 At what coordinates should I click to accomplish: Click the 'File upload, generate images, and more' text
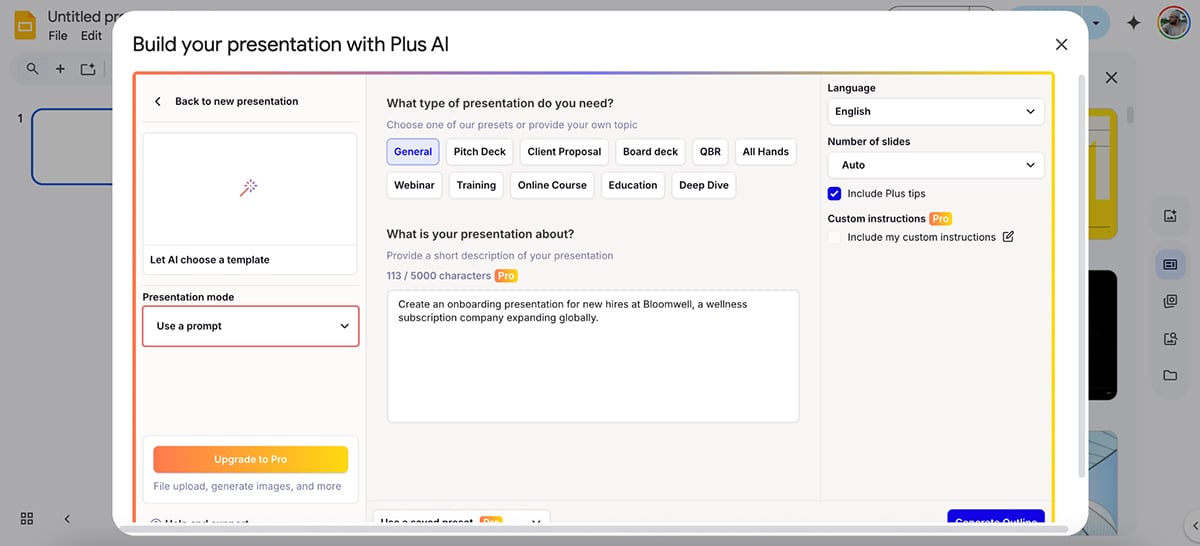[x=247, y=486]
